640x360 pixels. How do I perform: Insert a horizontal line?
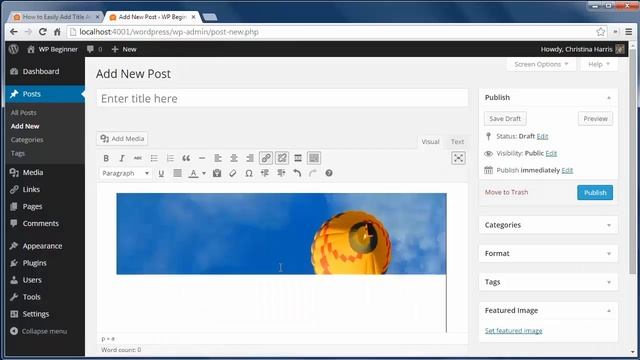tap(202, 158)
